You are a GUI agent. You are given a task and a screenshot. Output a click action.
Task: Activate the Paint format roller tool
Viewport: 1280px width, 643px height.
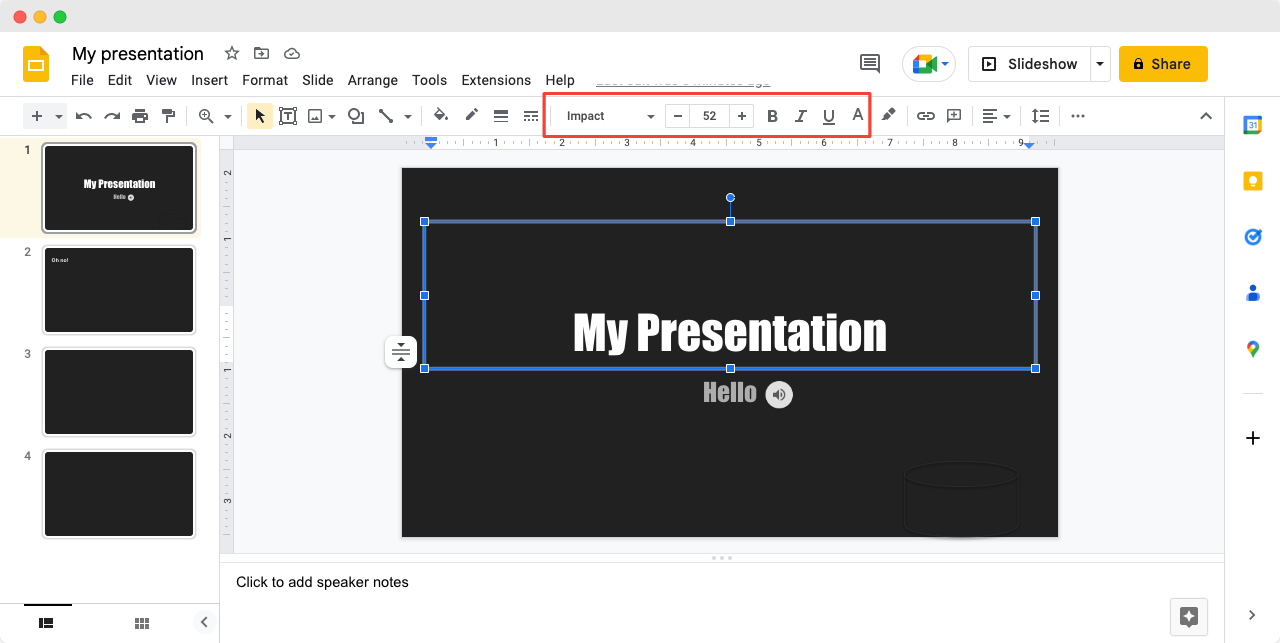point(168,116)
